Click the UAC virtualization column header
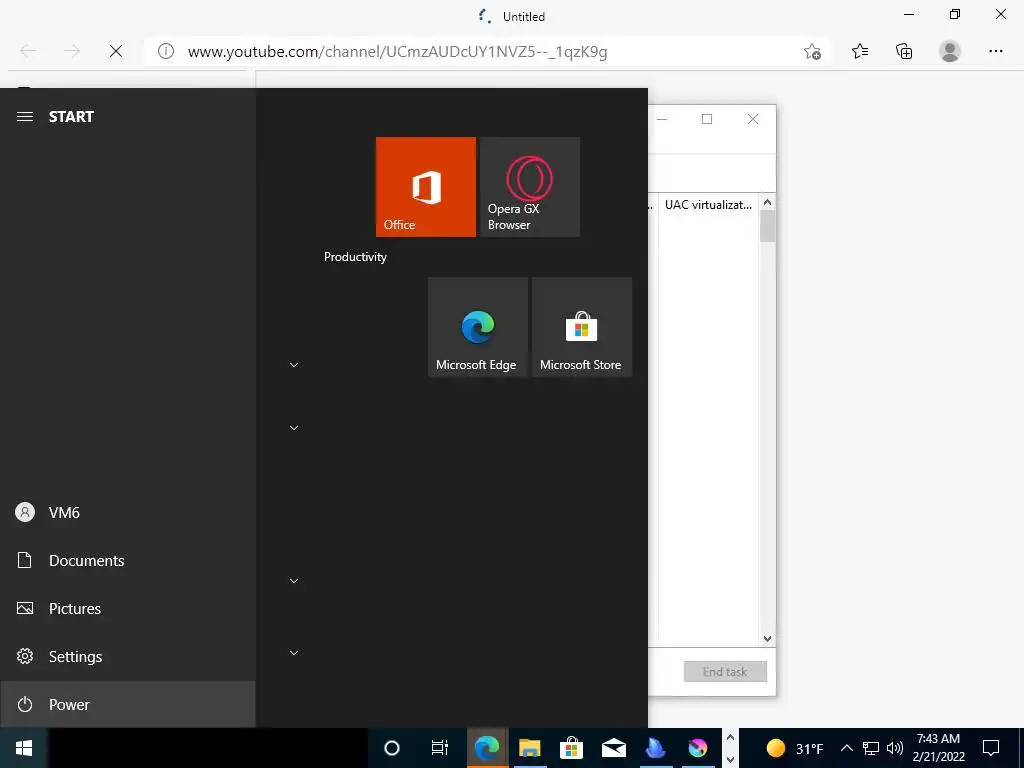 tap(709, 204)
